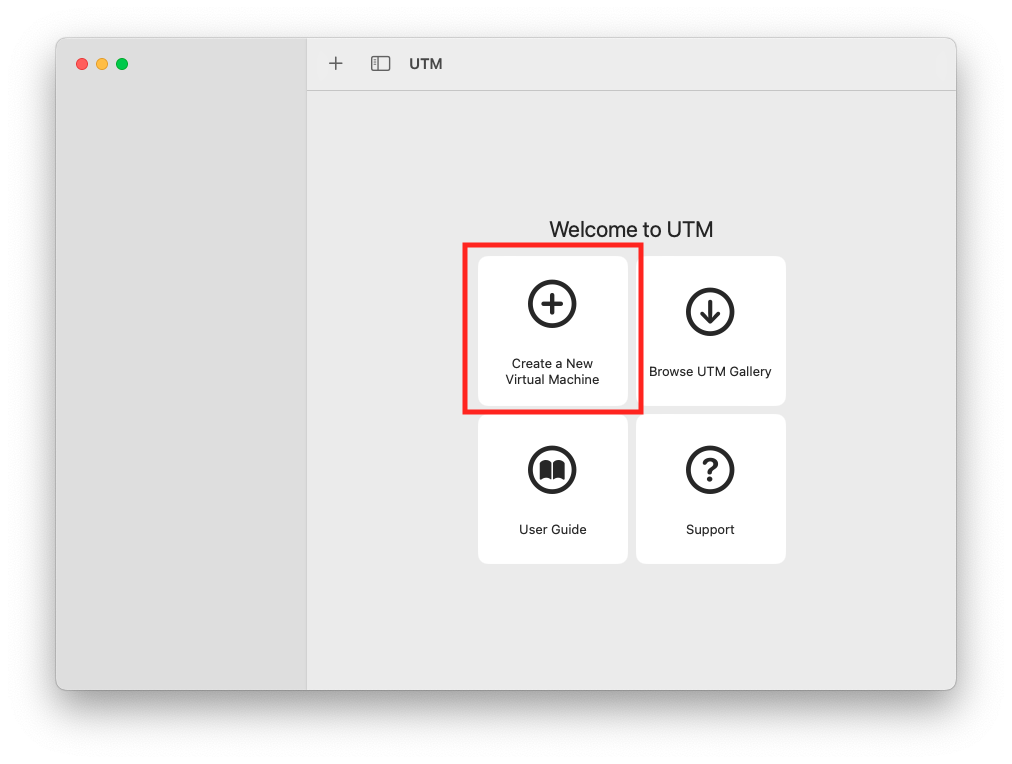Toggle the sidebar with the toolbar icon

pyautogui.click(x=380, y=63)
